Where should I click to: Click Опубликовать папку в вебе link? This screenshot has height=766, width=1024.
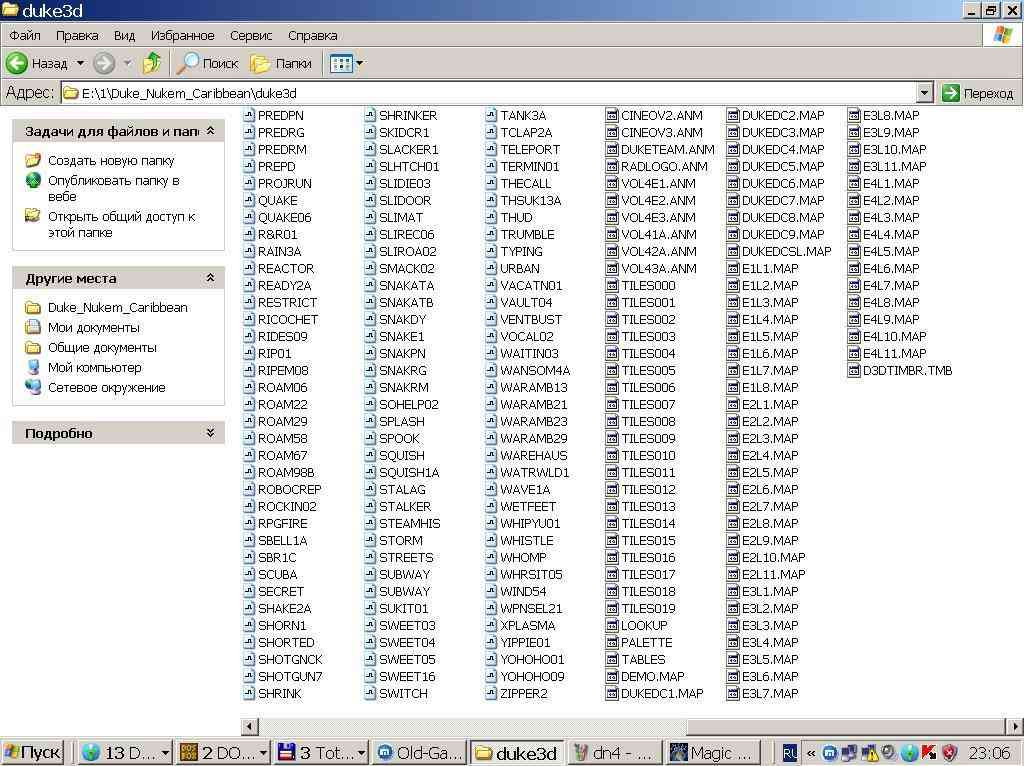coord(114,188)
